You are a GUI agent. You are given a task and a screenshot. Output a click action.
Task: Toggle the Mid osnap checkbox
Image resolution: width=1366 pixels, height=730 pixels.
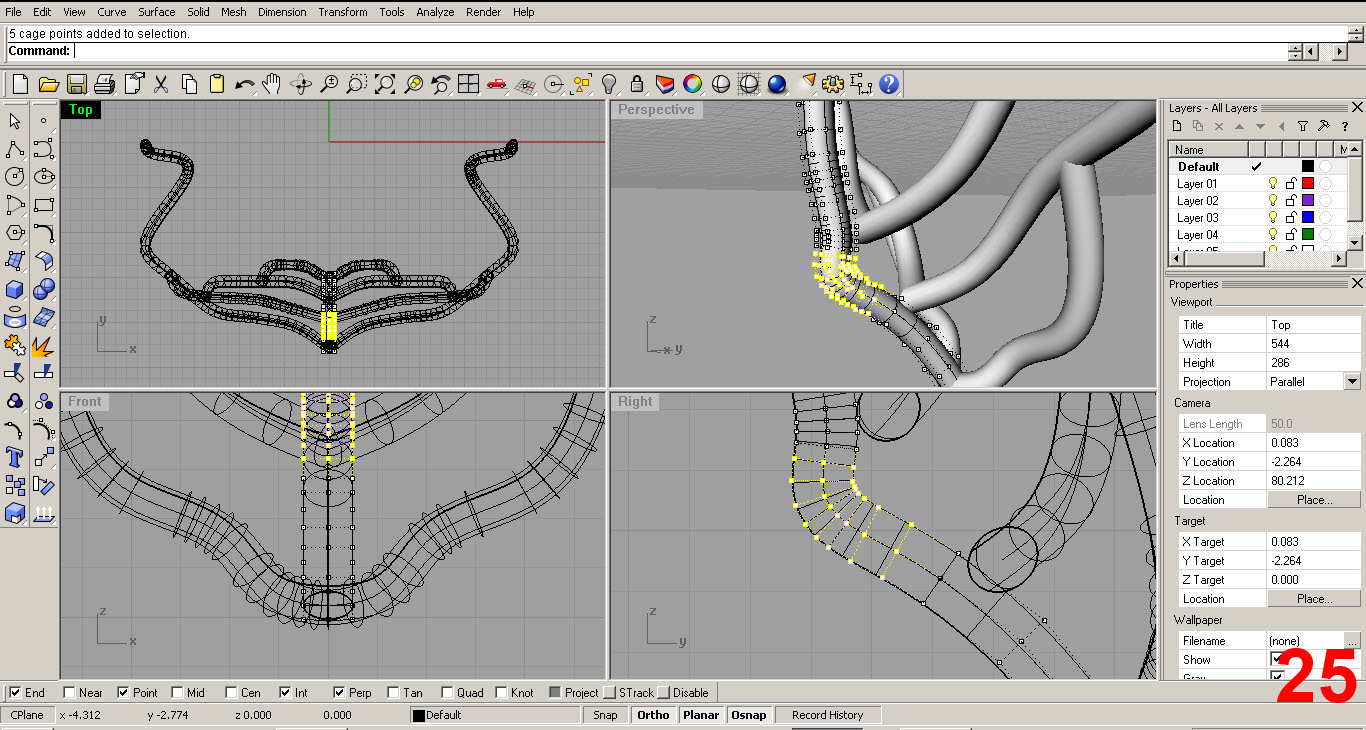pos(177,692)
